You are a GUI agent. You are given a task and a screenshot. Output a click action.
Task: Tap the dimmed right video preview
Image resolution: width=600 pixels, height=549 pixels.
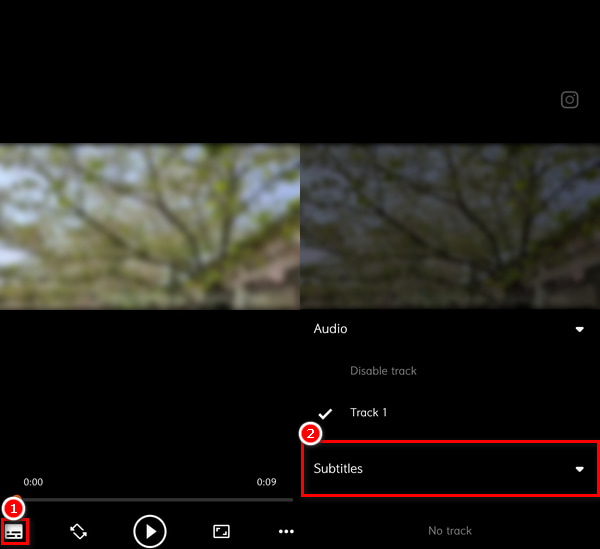pos(450,226)
